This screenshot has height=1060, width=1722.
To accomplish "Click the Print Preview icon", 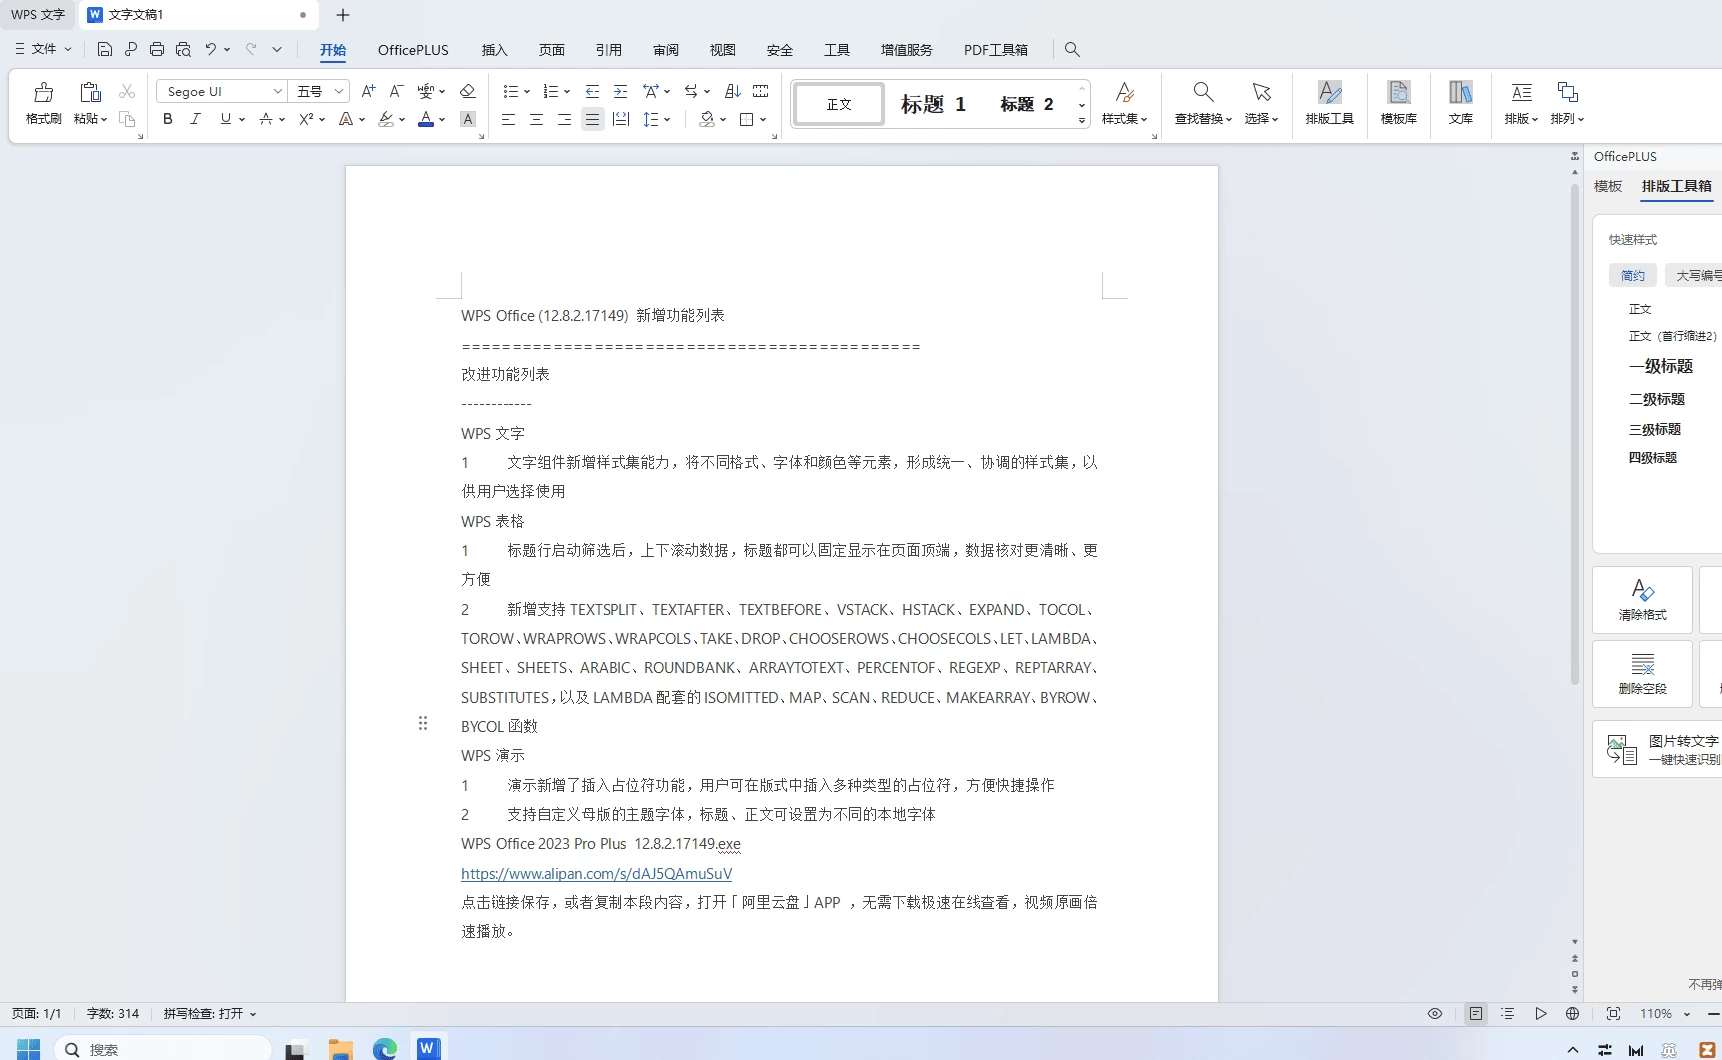I will click(x=183, y=49).
